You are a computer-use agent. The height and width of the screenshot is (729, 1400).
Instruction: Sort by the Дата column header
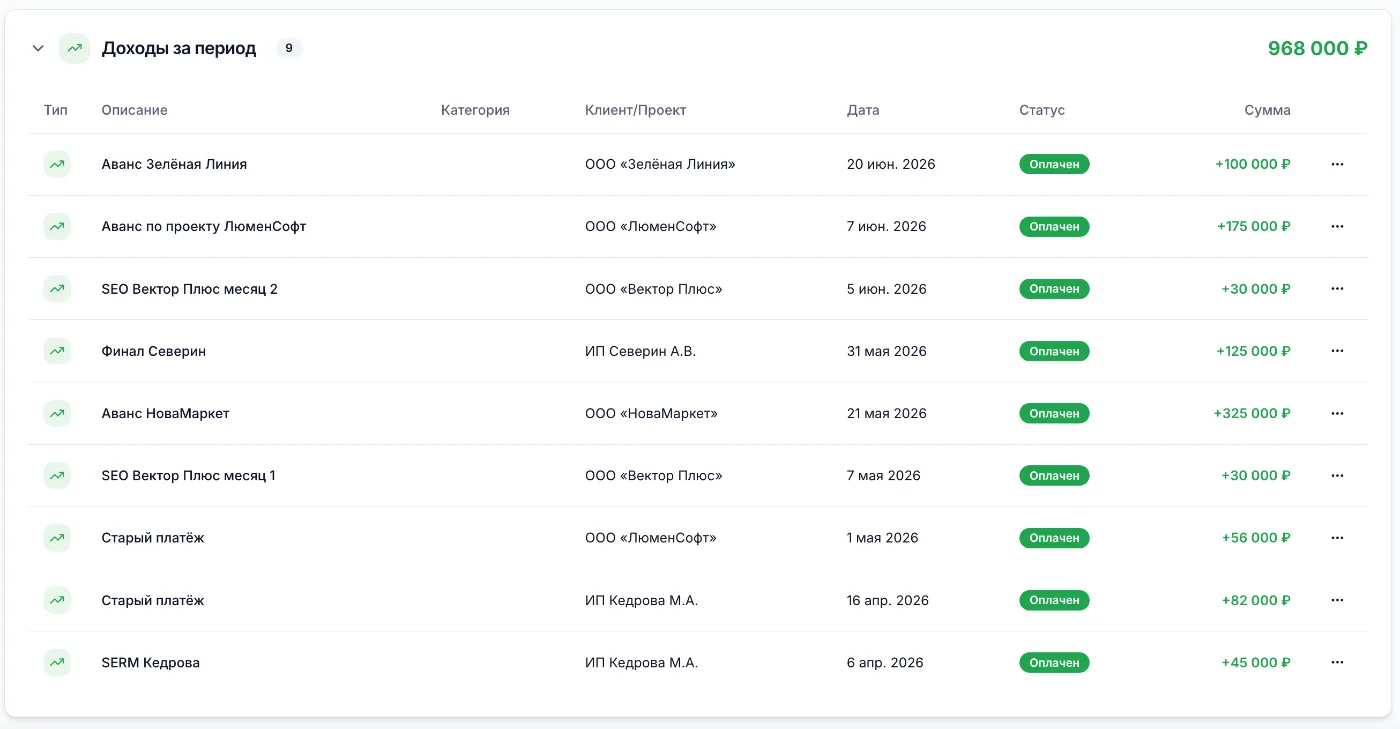click(x=863, y=110)
